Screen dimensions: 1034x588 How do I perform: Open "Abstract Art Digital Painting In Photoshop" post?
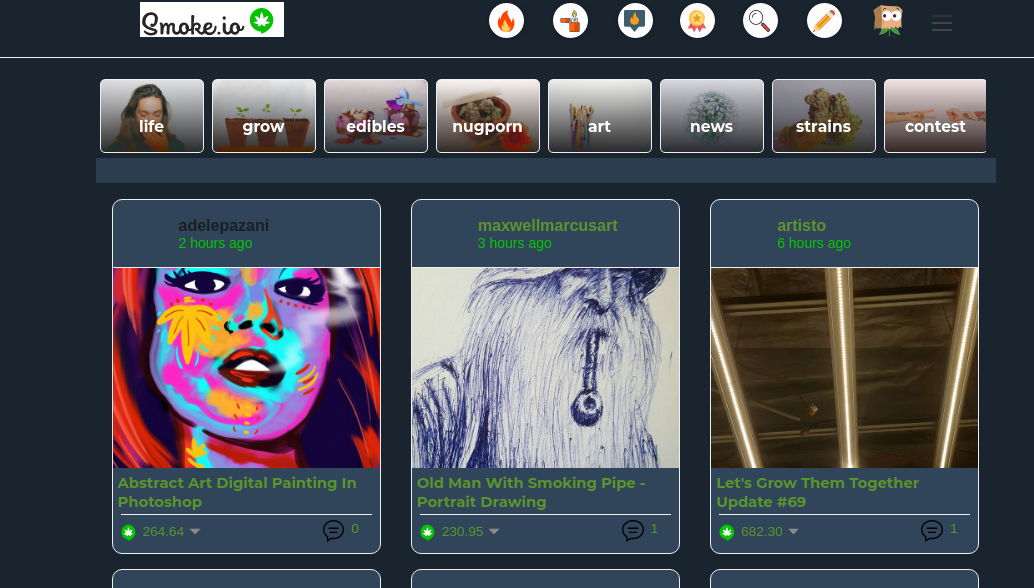point(237,492)
